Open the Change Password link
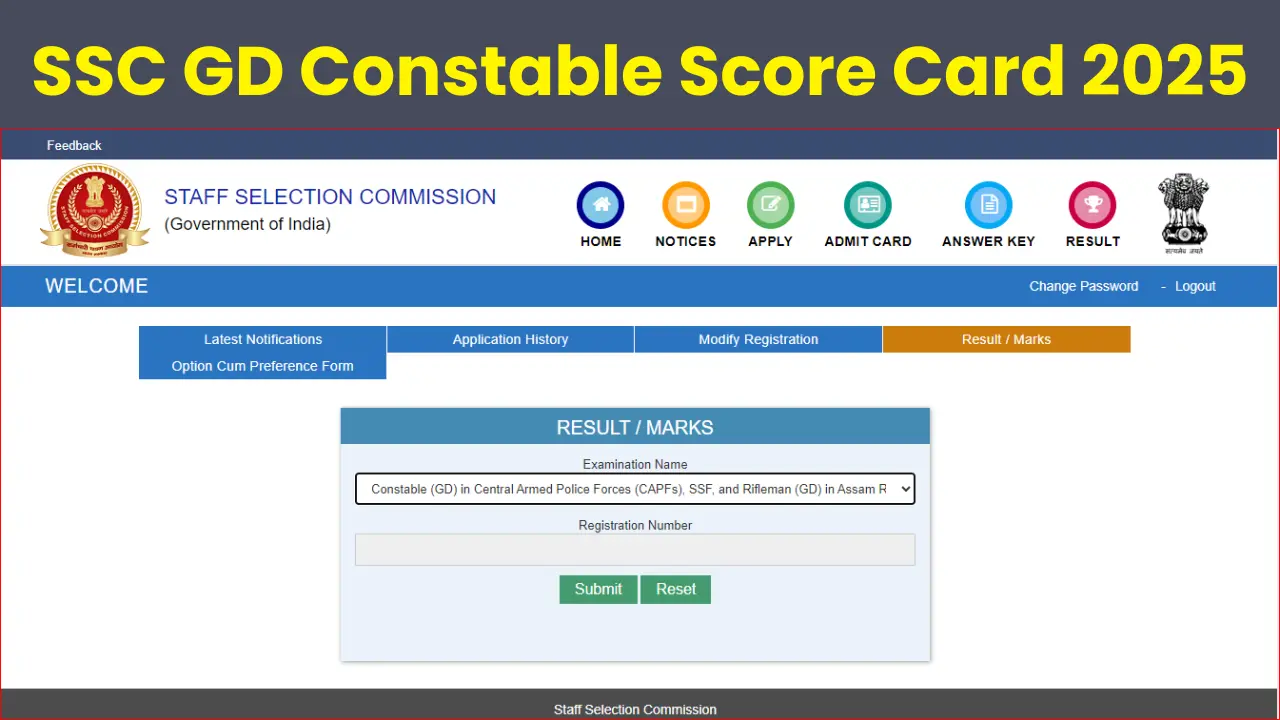The width and height of the screenshot is (1280, 720). (x=1083, y=286)
